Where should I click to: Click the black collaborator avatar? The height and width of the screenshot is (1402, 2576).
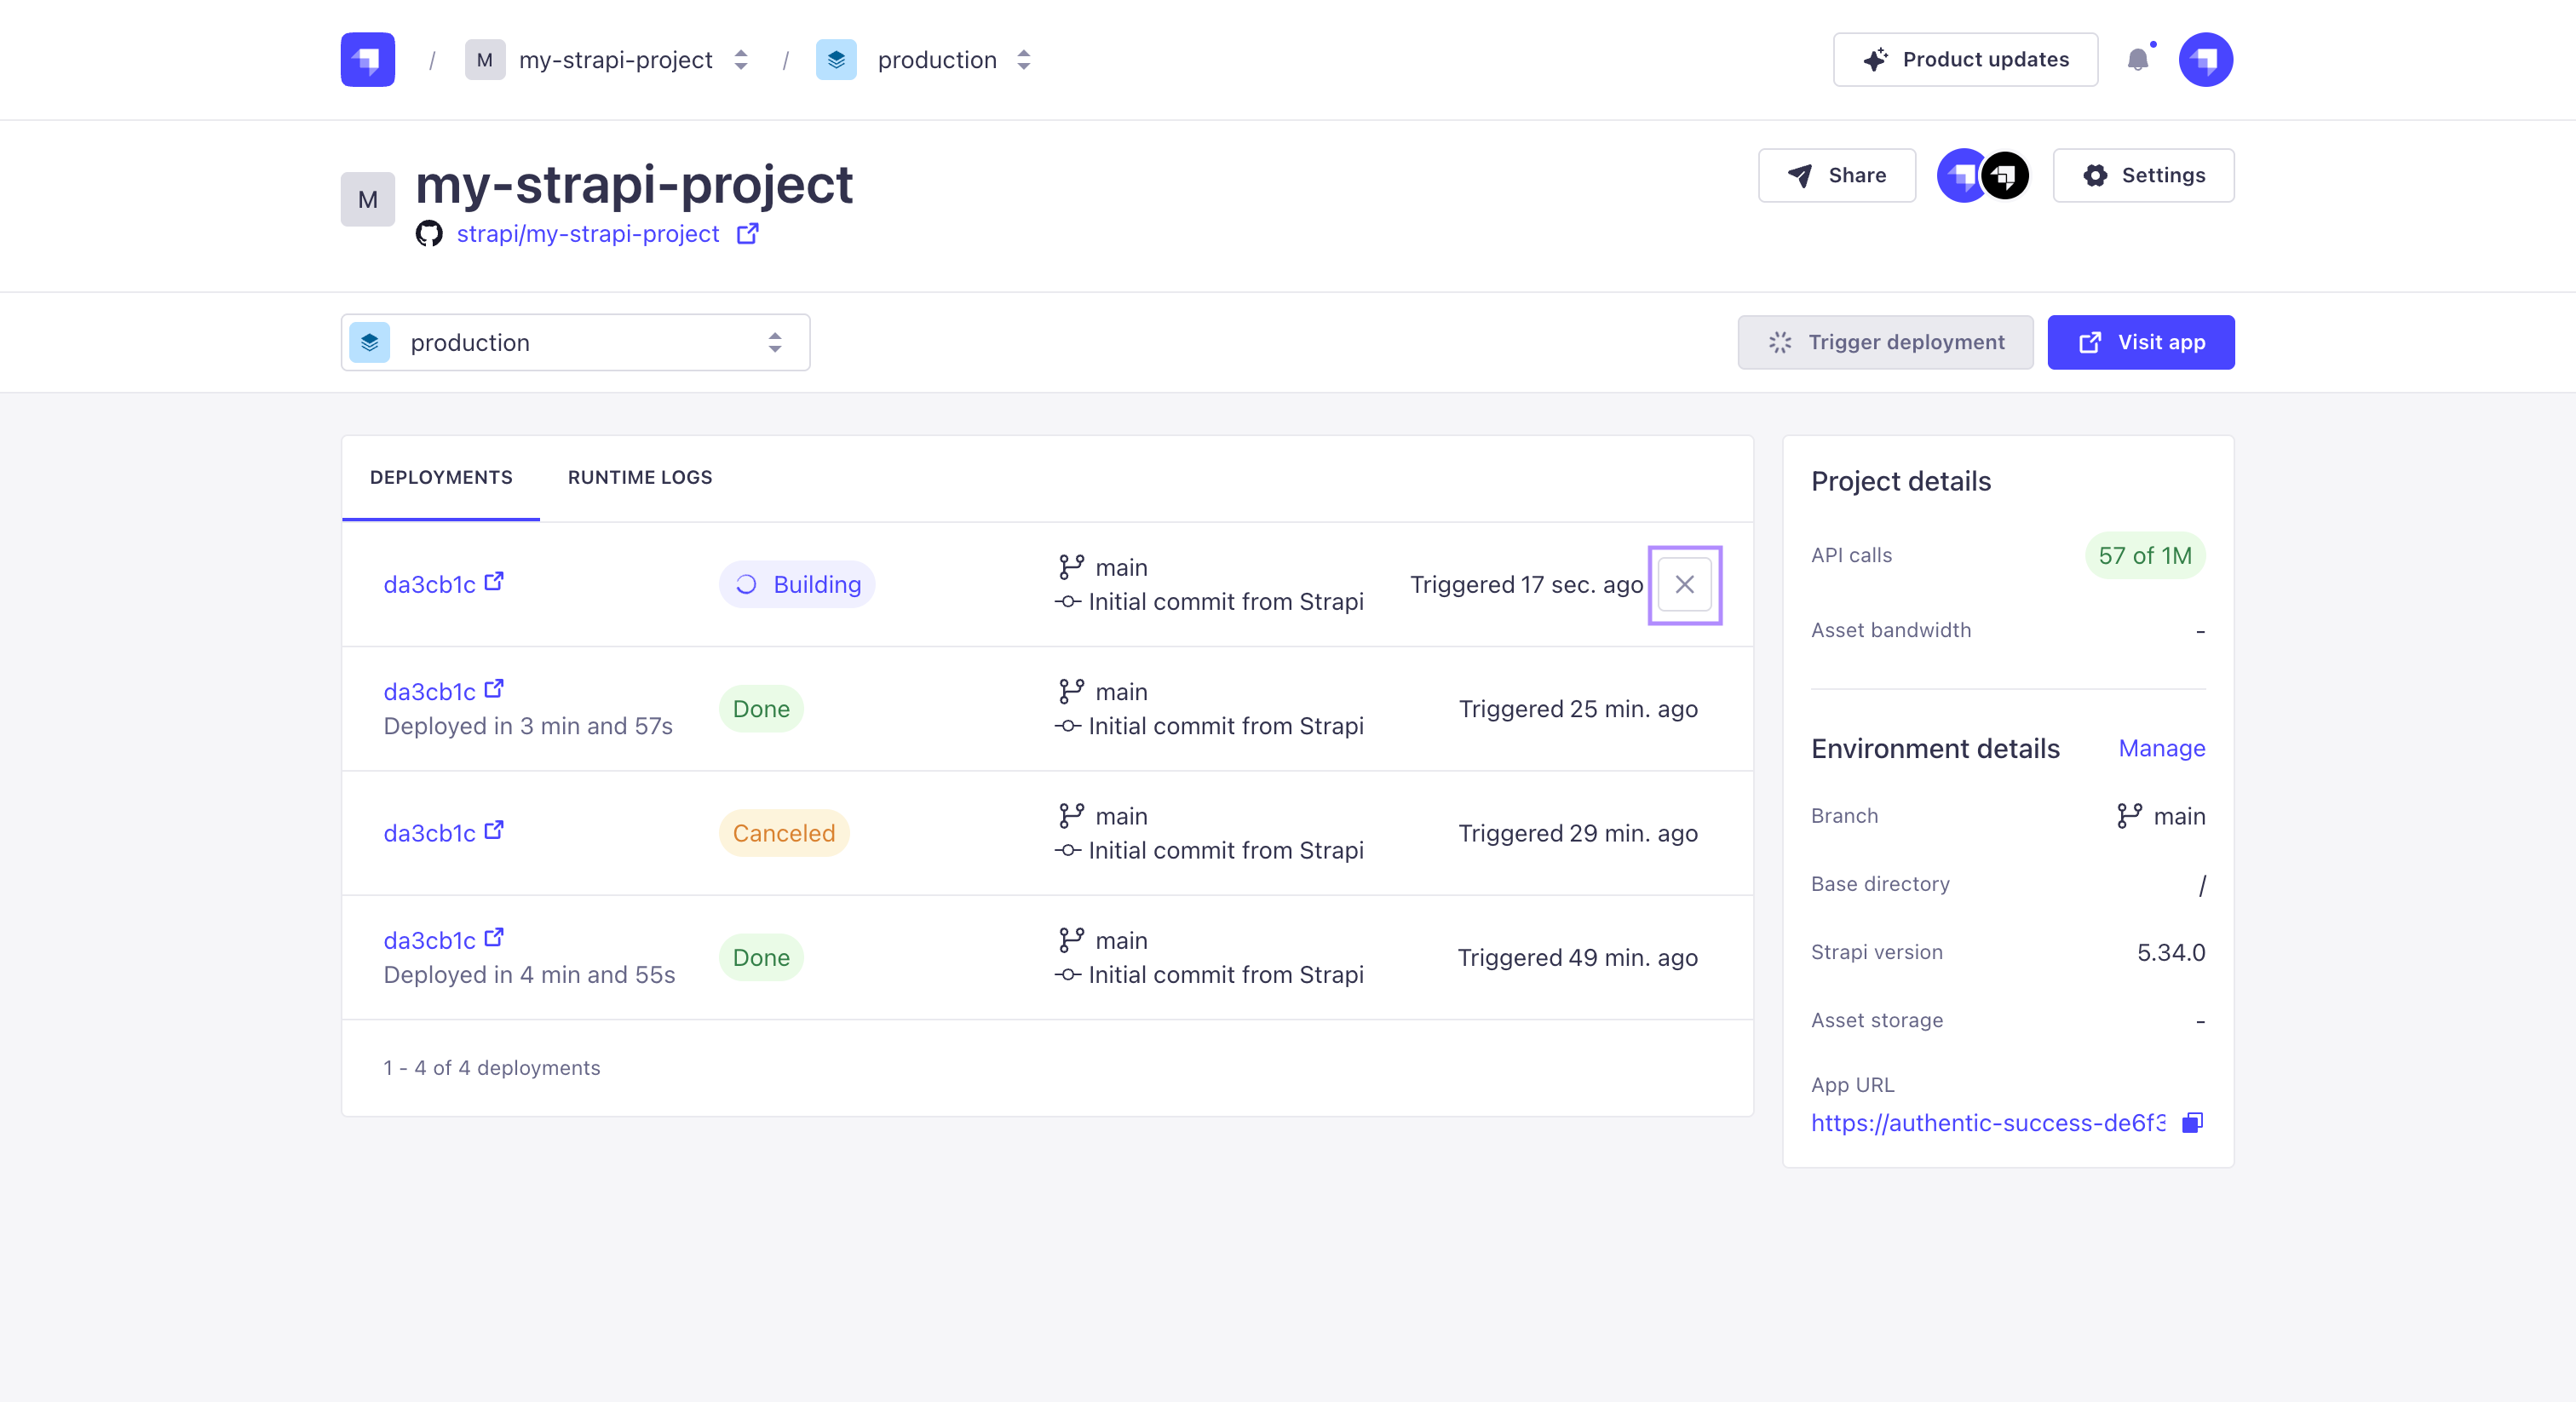[x=2005, y=176]
